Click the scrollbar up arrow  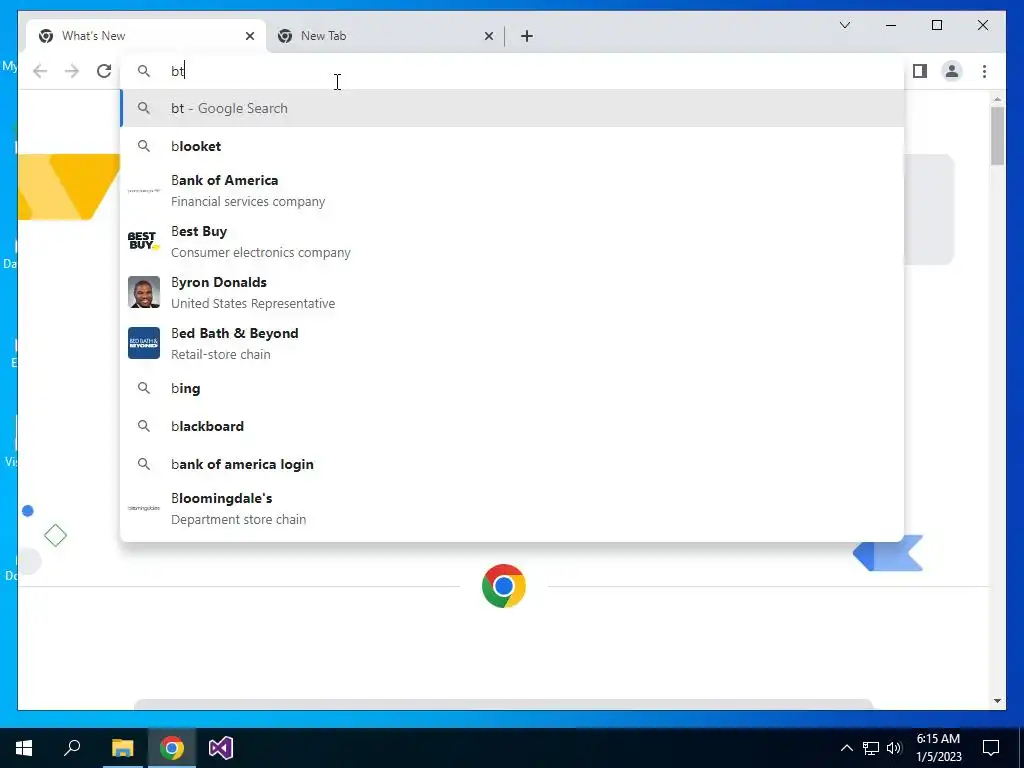click(997, 99)
